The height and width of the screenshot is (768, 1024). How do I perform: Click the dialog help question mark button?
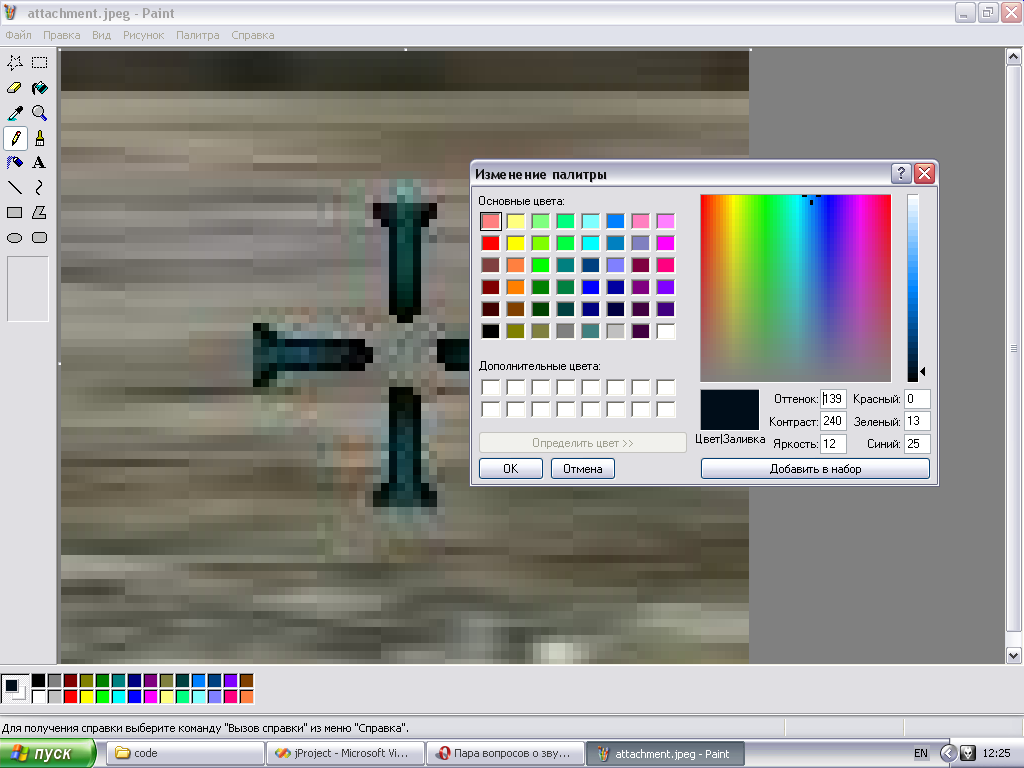pos(901,174)
